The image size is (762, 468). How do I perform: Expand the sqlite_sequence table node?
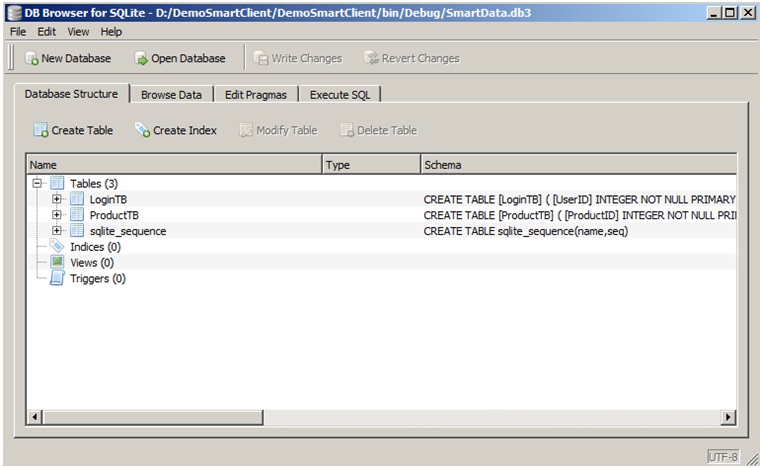[x=56, y=230]
